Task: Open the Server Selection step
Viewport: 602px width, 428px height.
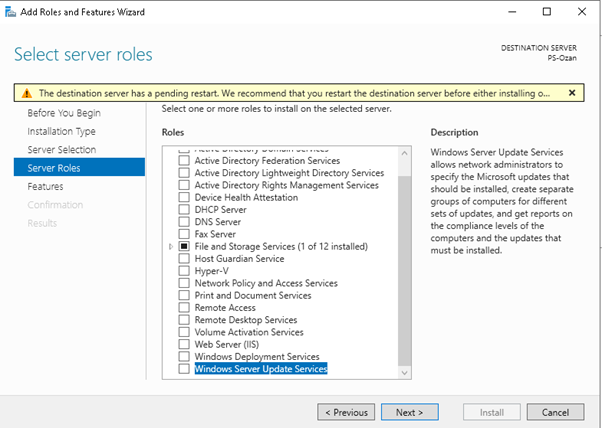Action: tap(61, 149)
